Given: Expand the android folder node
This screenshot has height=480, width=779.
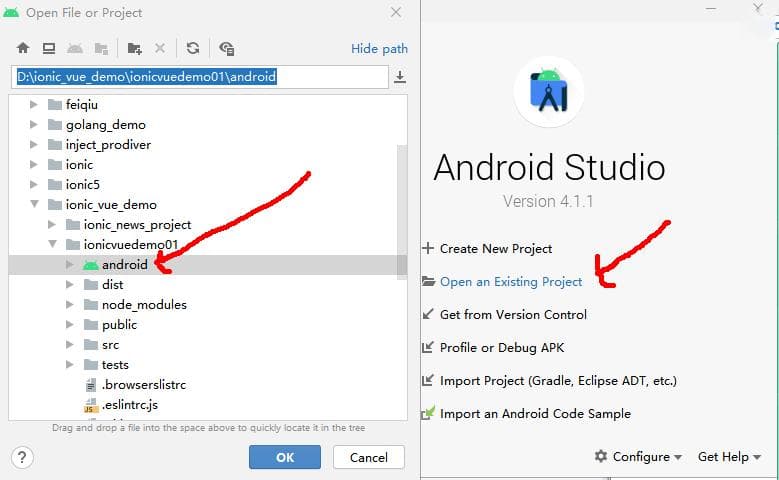Looking at the screenshot, I should click(70, 265).
